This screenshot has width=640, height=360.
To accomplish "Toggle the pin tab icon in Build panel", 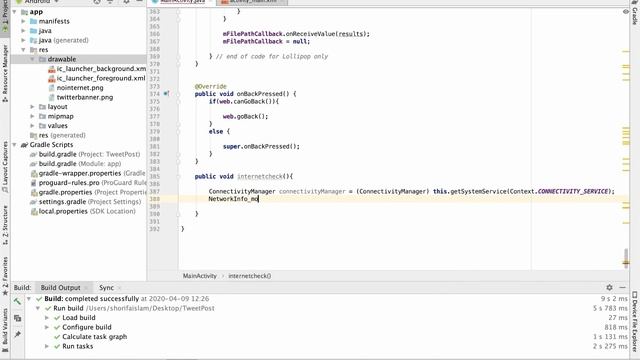I will pos(17,335).
